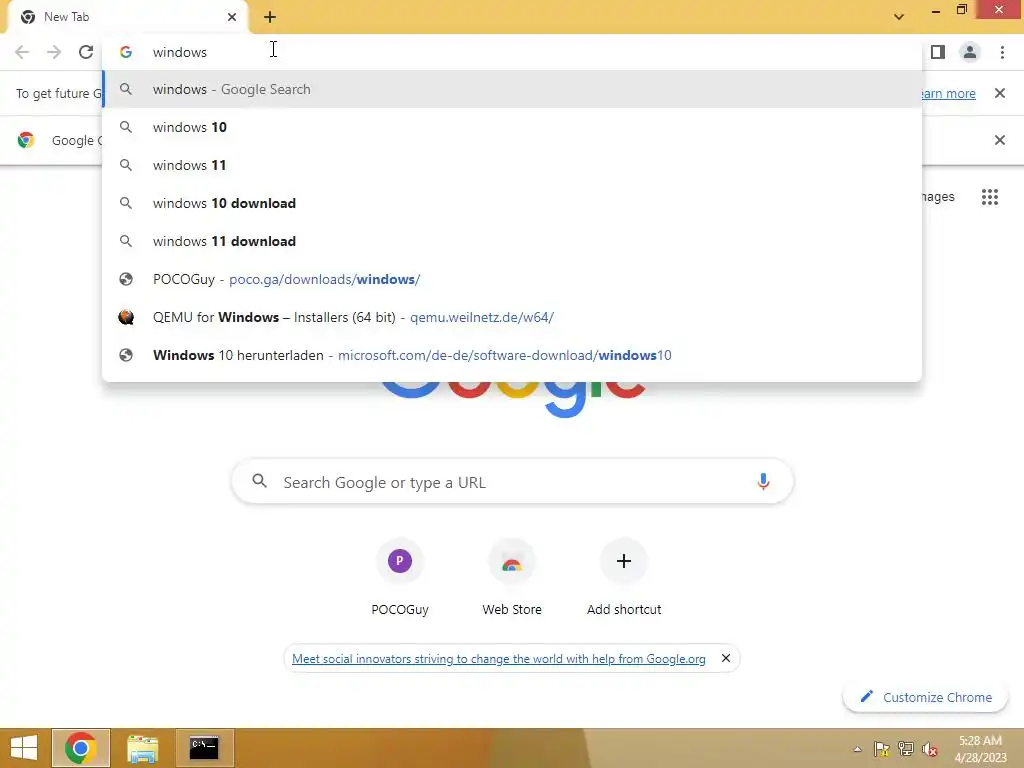
Task: Open the profile avatar menu
Action: click(970, 52)
